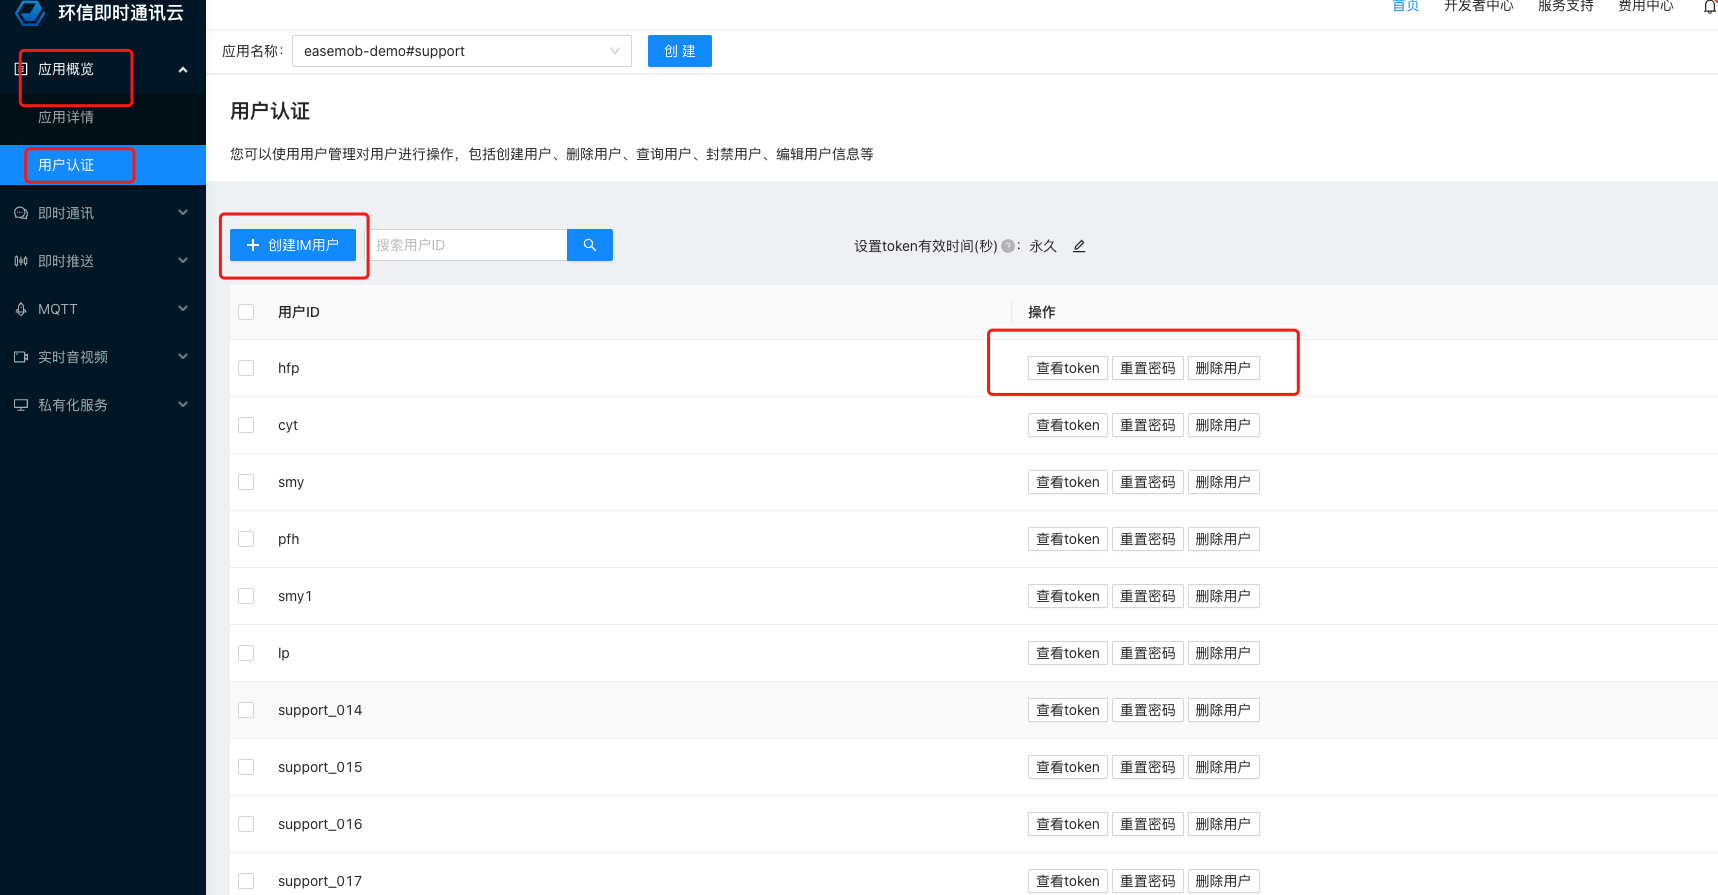Click the 操作 column header
The image size is (1718, 895).
pyautogui.click(x=1042, y=312)
